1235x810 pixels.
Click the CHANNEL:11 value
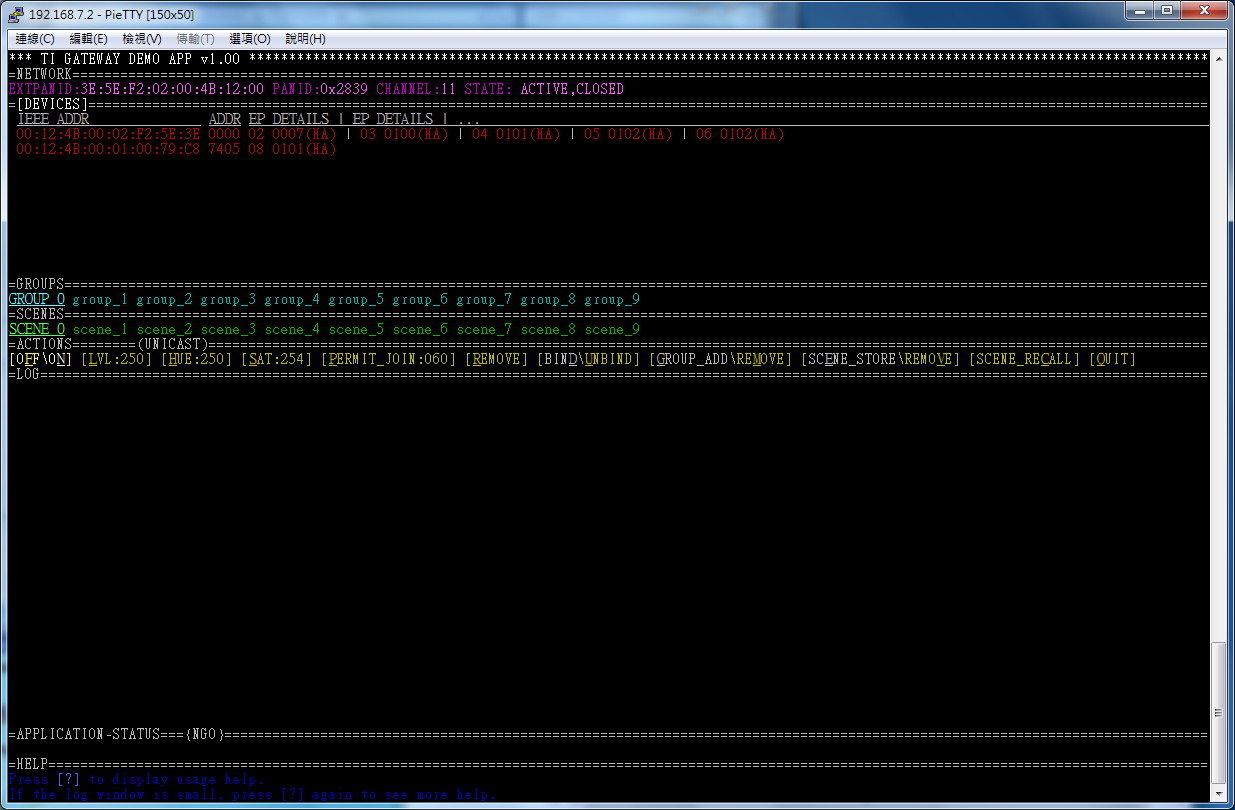pos(416,89)
